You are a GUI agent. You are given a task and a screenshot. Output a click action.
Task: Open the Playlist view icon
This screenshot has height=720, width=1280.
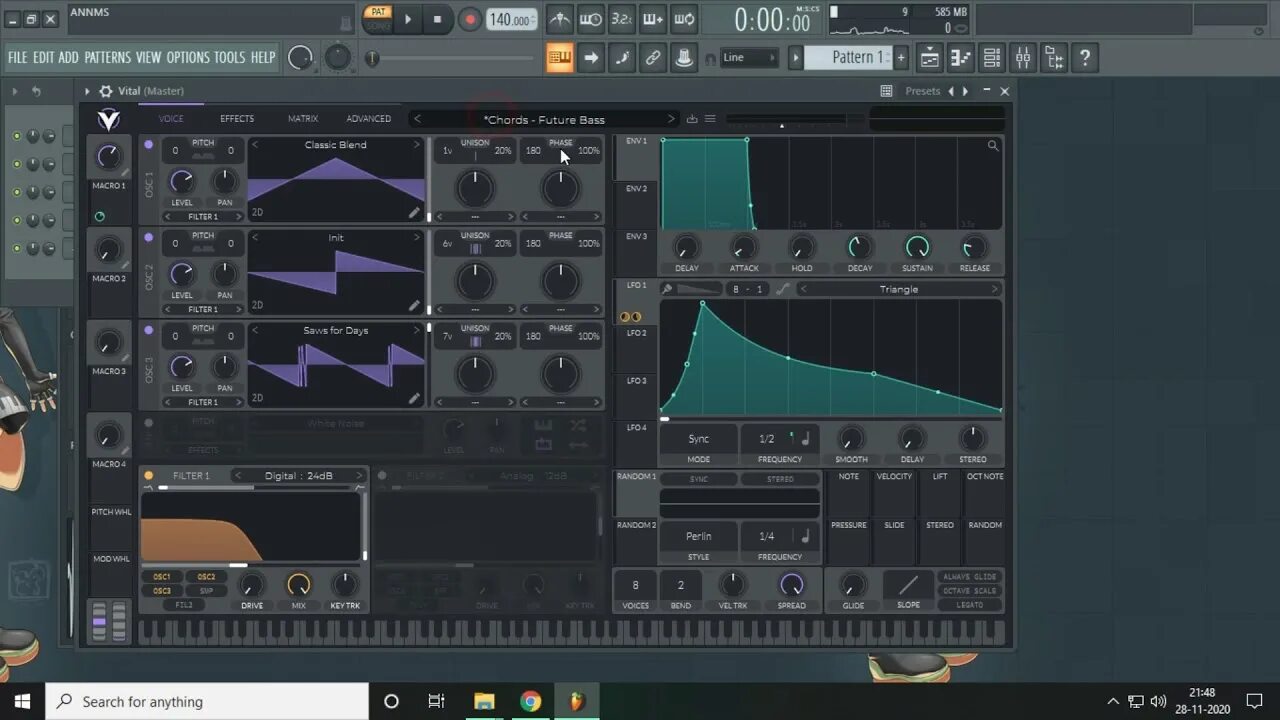(930, 58)
